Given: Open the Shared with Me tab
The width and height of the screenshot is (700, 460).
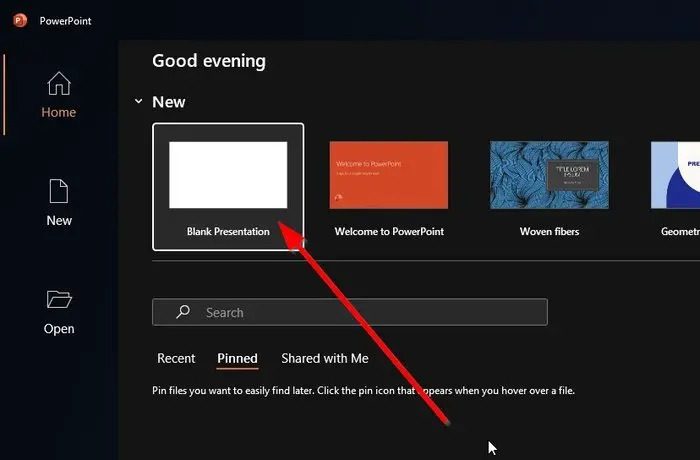Looking at the screenshot, I should point(325,358).
